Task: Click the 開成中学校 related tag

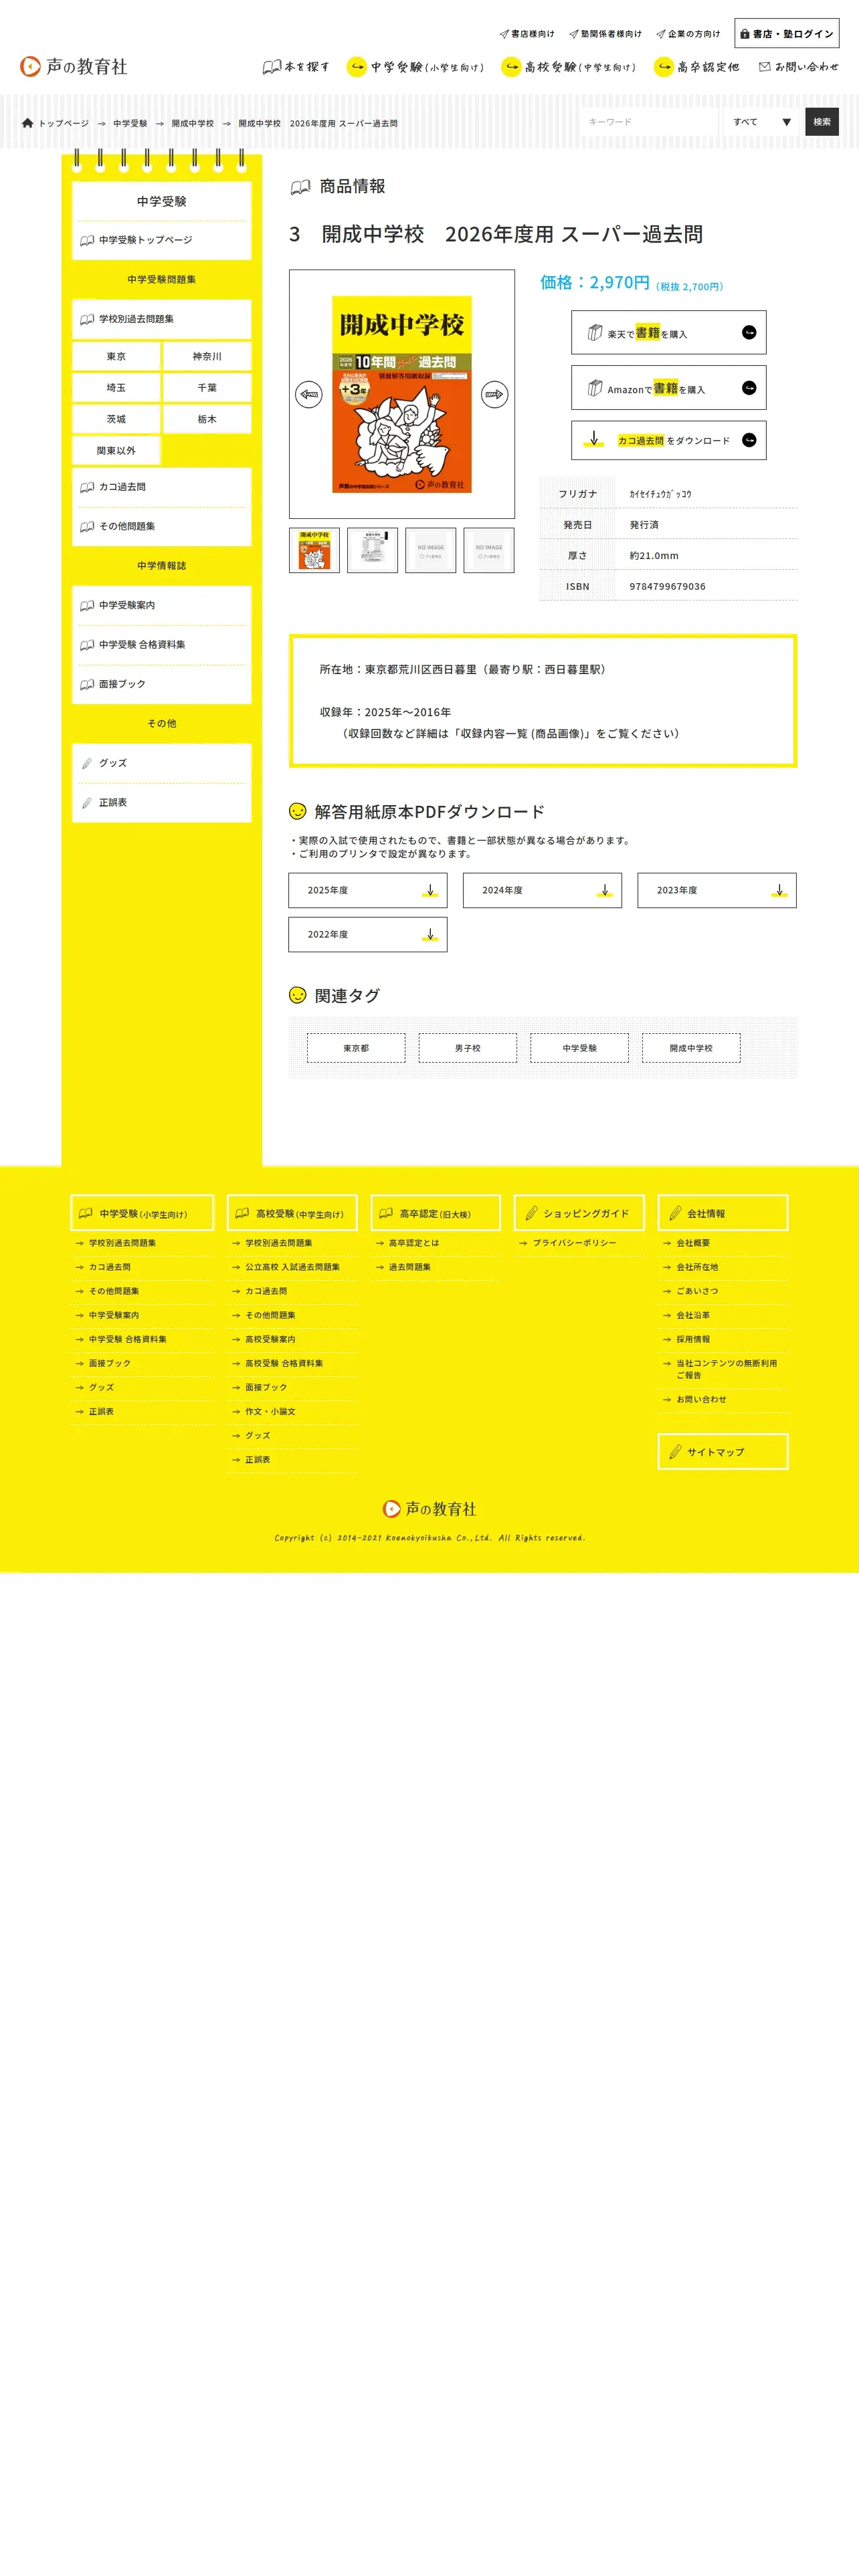Action: pos(691,1048)
